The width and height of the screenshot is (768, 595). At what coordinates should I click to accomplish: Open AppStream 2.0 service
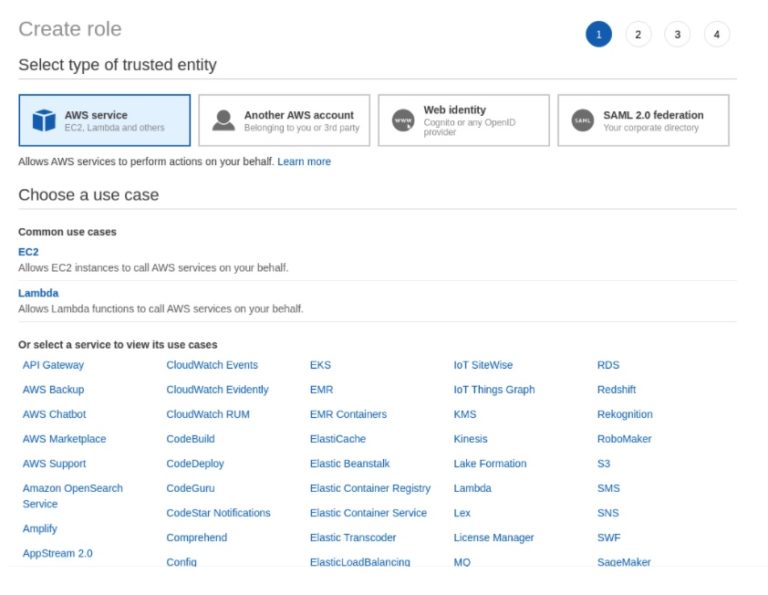pyautogui.click(x=57, y=553)
